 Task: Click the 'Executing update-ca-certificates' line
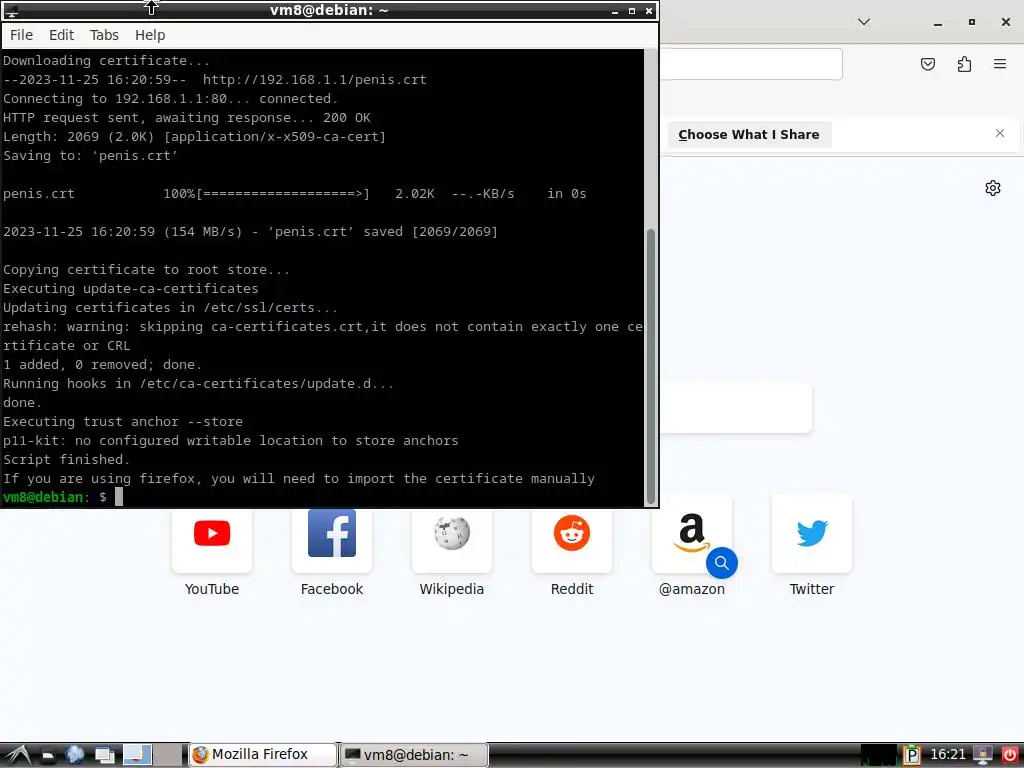(131, 289)
